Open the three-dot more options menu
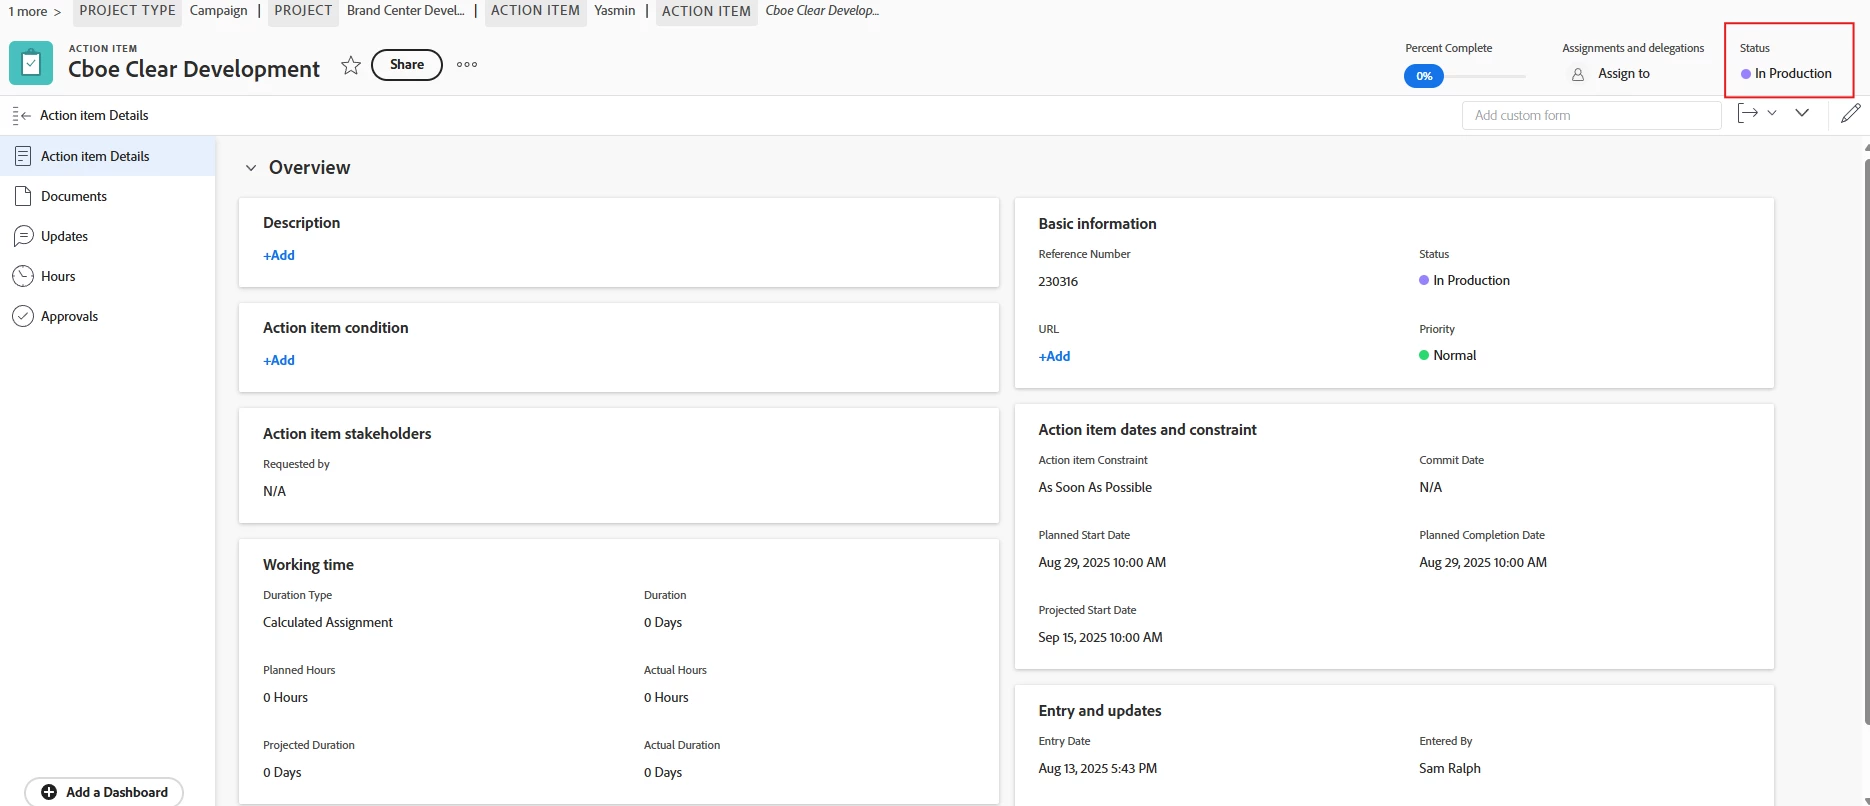This screenshot has width=1870, height=806. [467, 65]
